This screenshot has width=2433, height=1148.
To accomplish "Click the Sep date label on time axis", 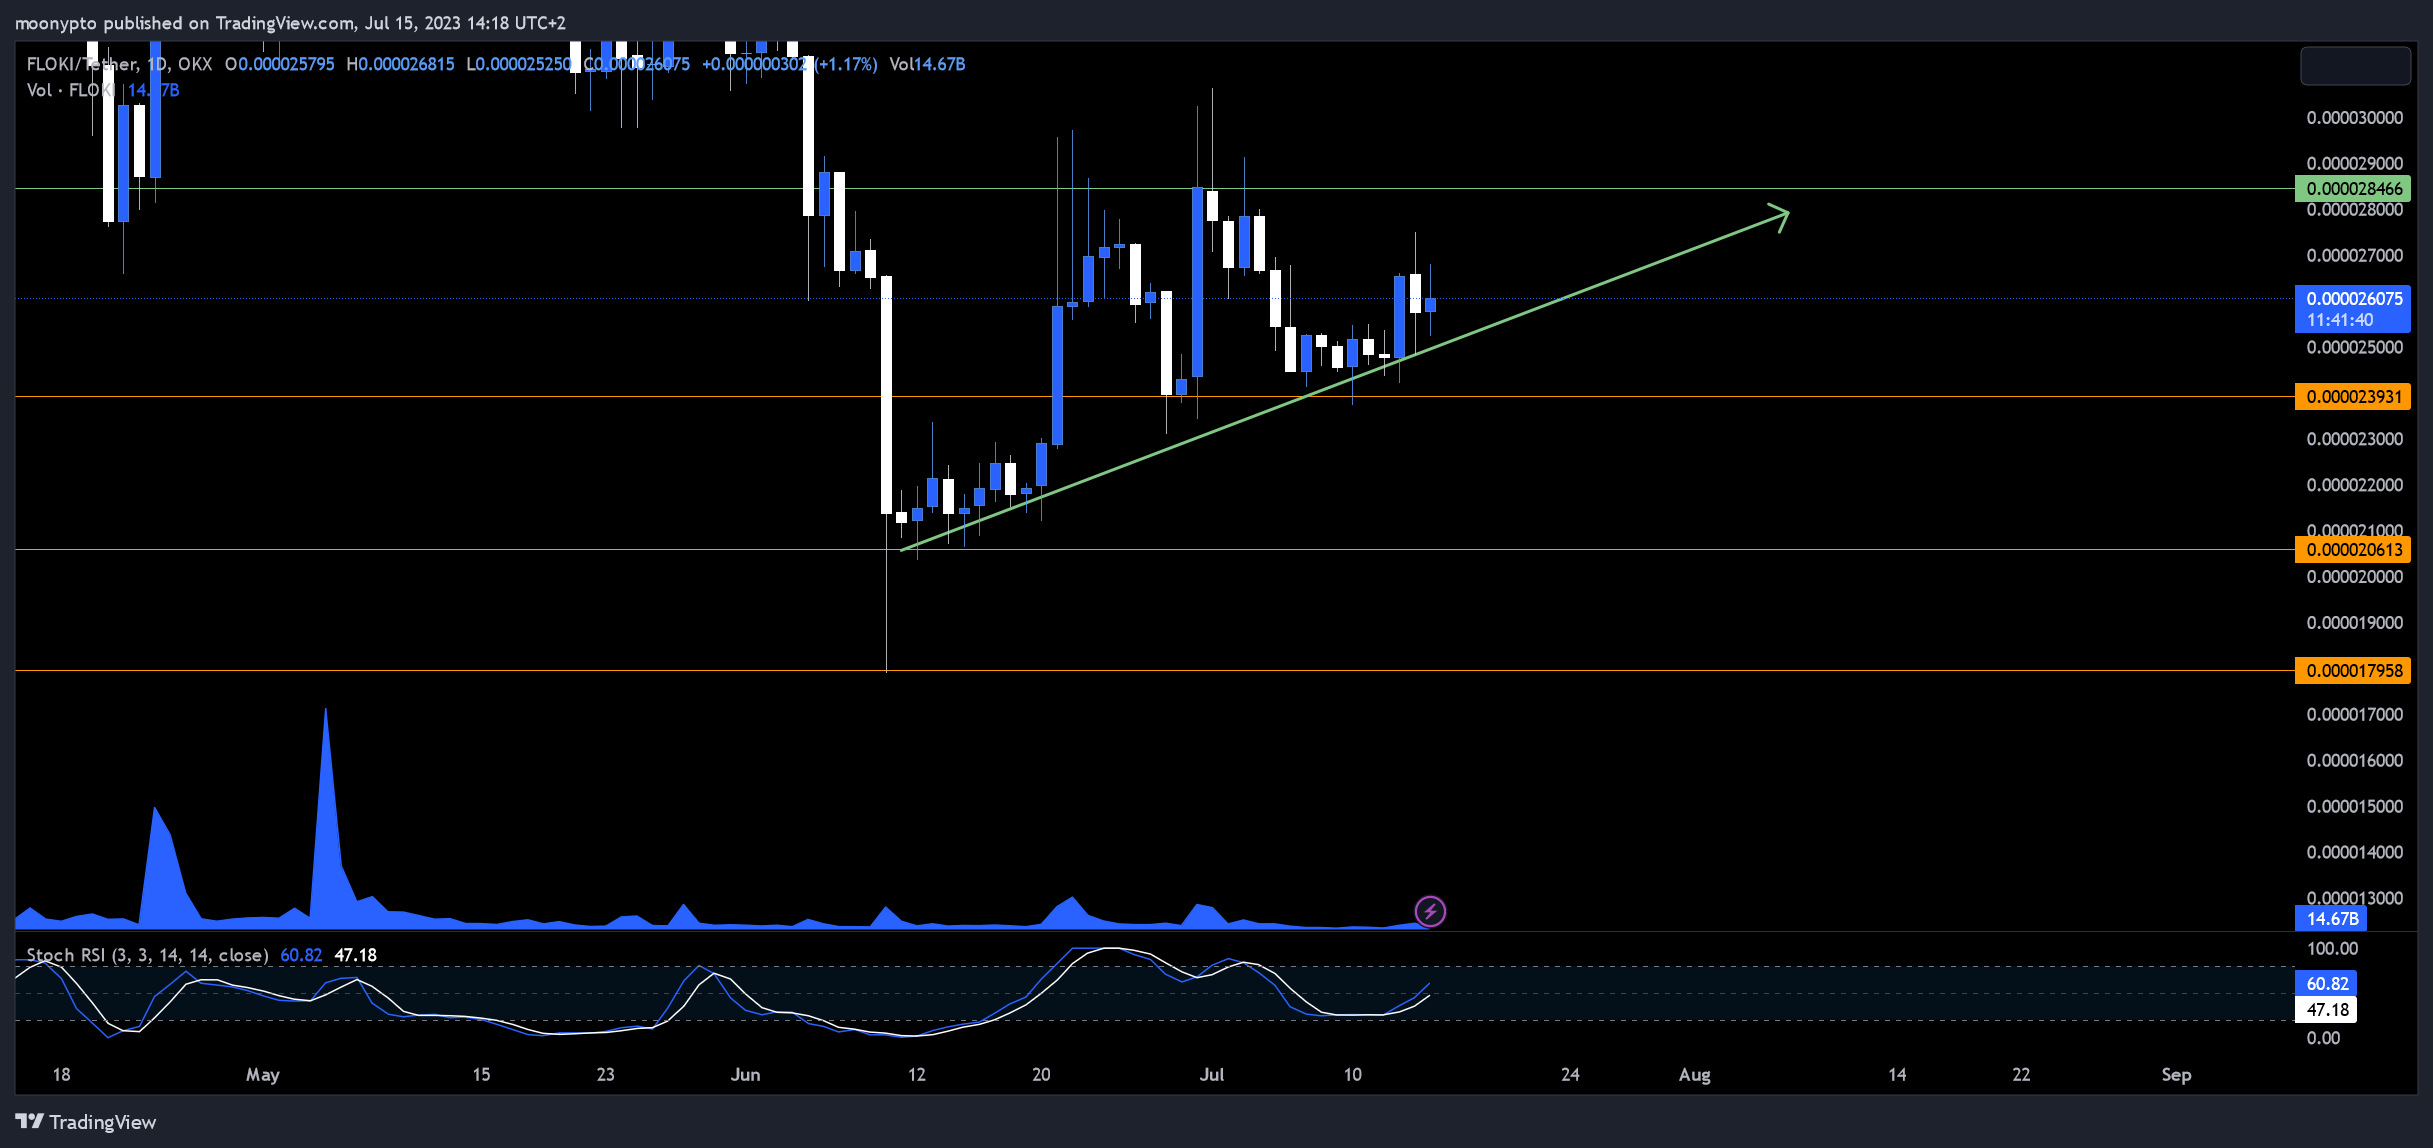I will [x=2176, y=1074].
